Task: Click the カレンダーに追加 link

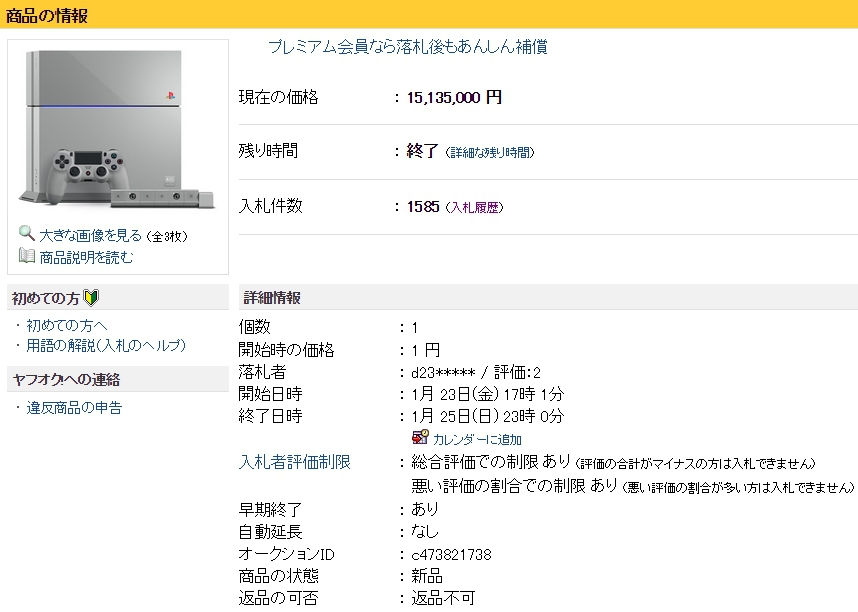Action: 476,439
